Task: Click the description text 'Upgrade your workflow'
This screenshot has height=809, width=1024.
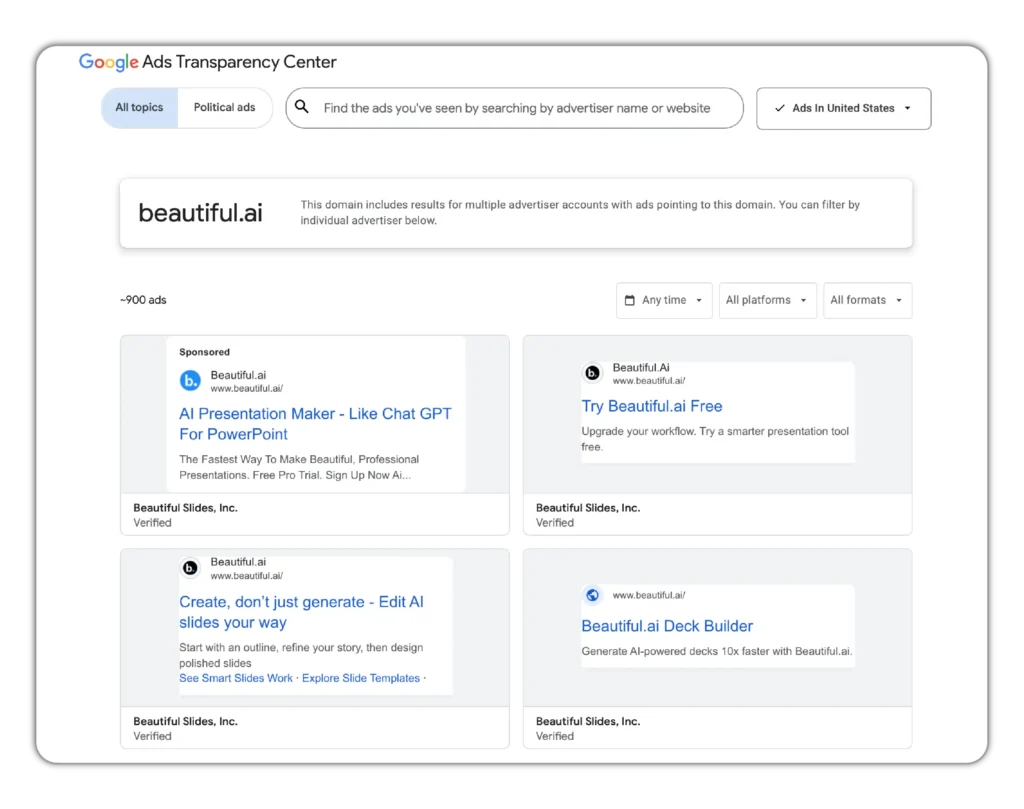Action: click(x=715, y=439)
